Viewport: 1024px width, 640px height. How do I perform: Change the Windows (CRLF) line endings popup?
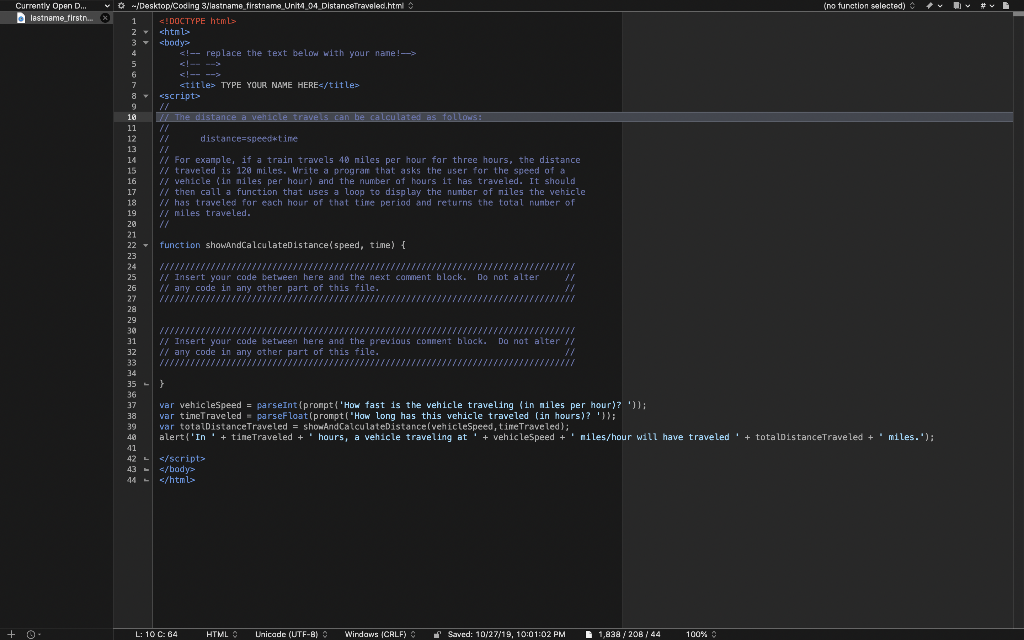point(380,634)
